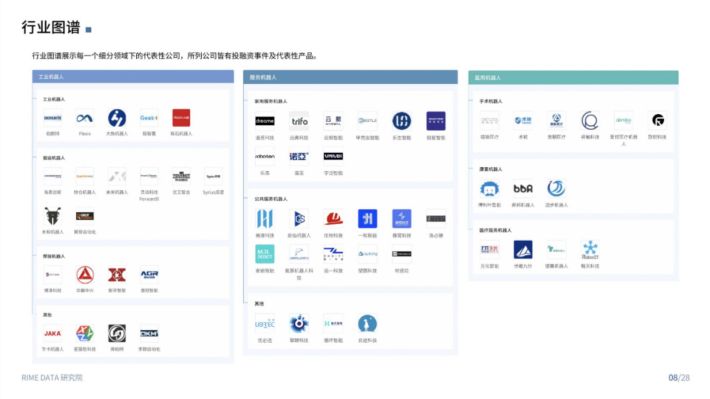Image resolution: width=710 pixels, height=399 pixels.
Task: Select the blue robot face logo
Action: 489,188
